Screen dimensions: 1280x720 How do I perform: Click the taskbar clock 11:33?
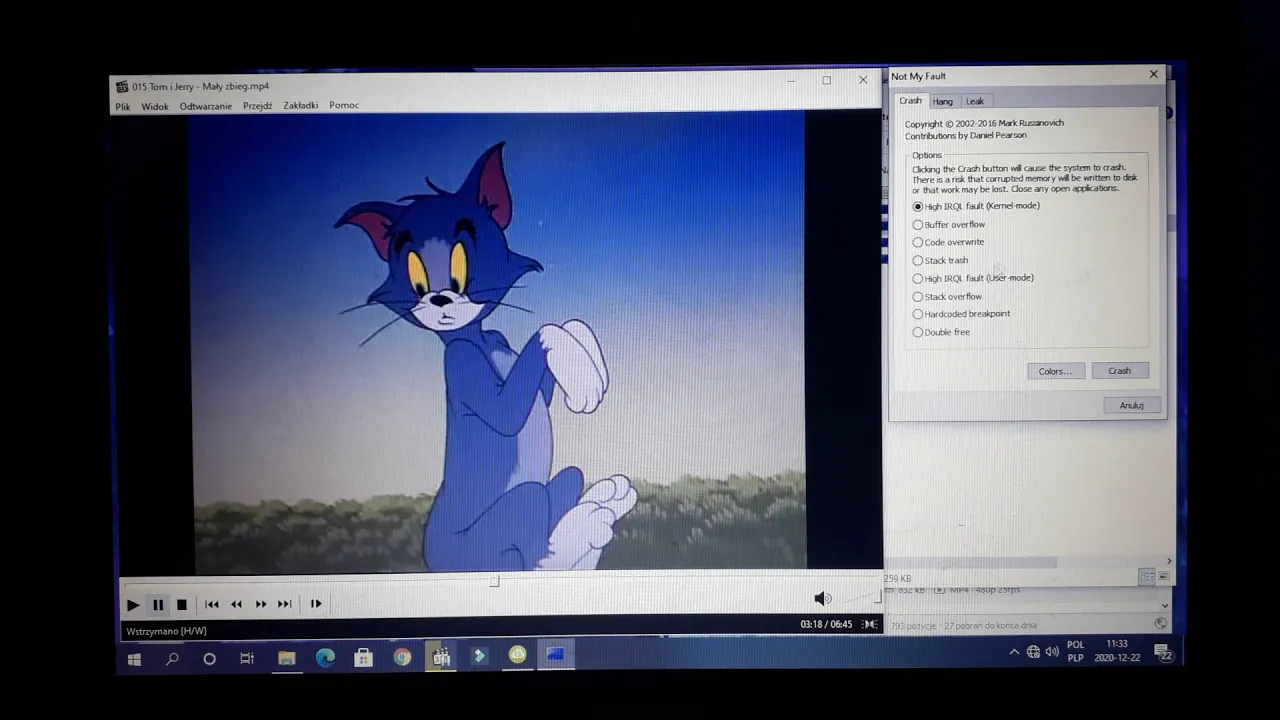1117,651
